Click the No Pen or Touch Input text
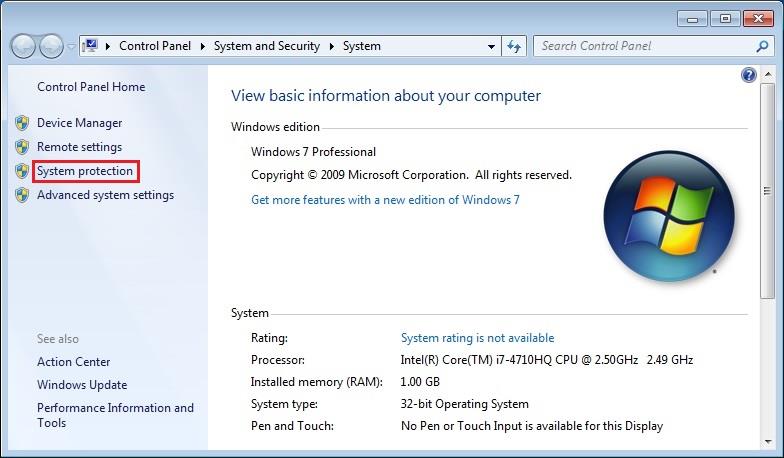This screenshot has height=458, width=784. [532, 426]
